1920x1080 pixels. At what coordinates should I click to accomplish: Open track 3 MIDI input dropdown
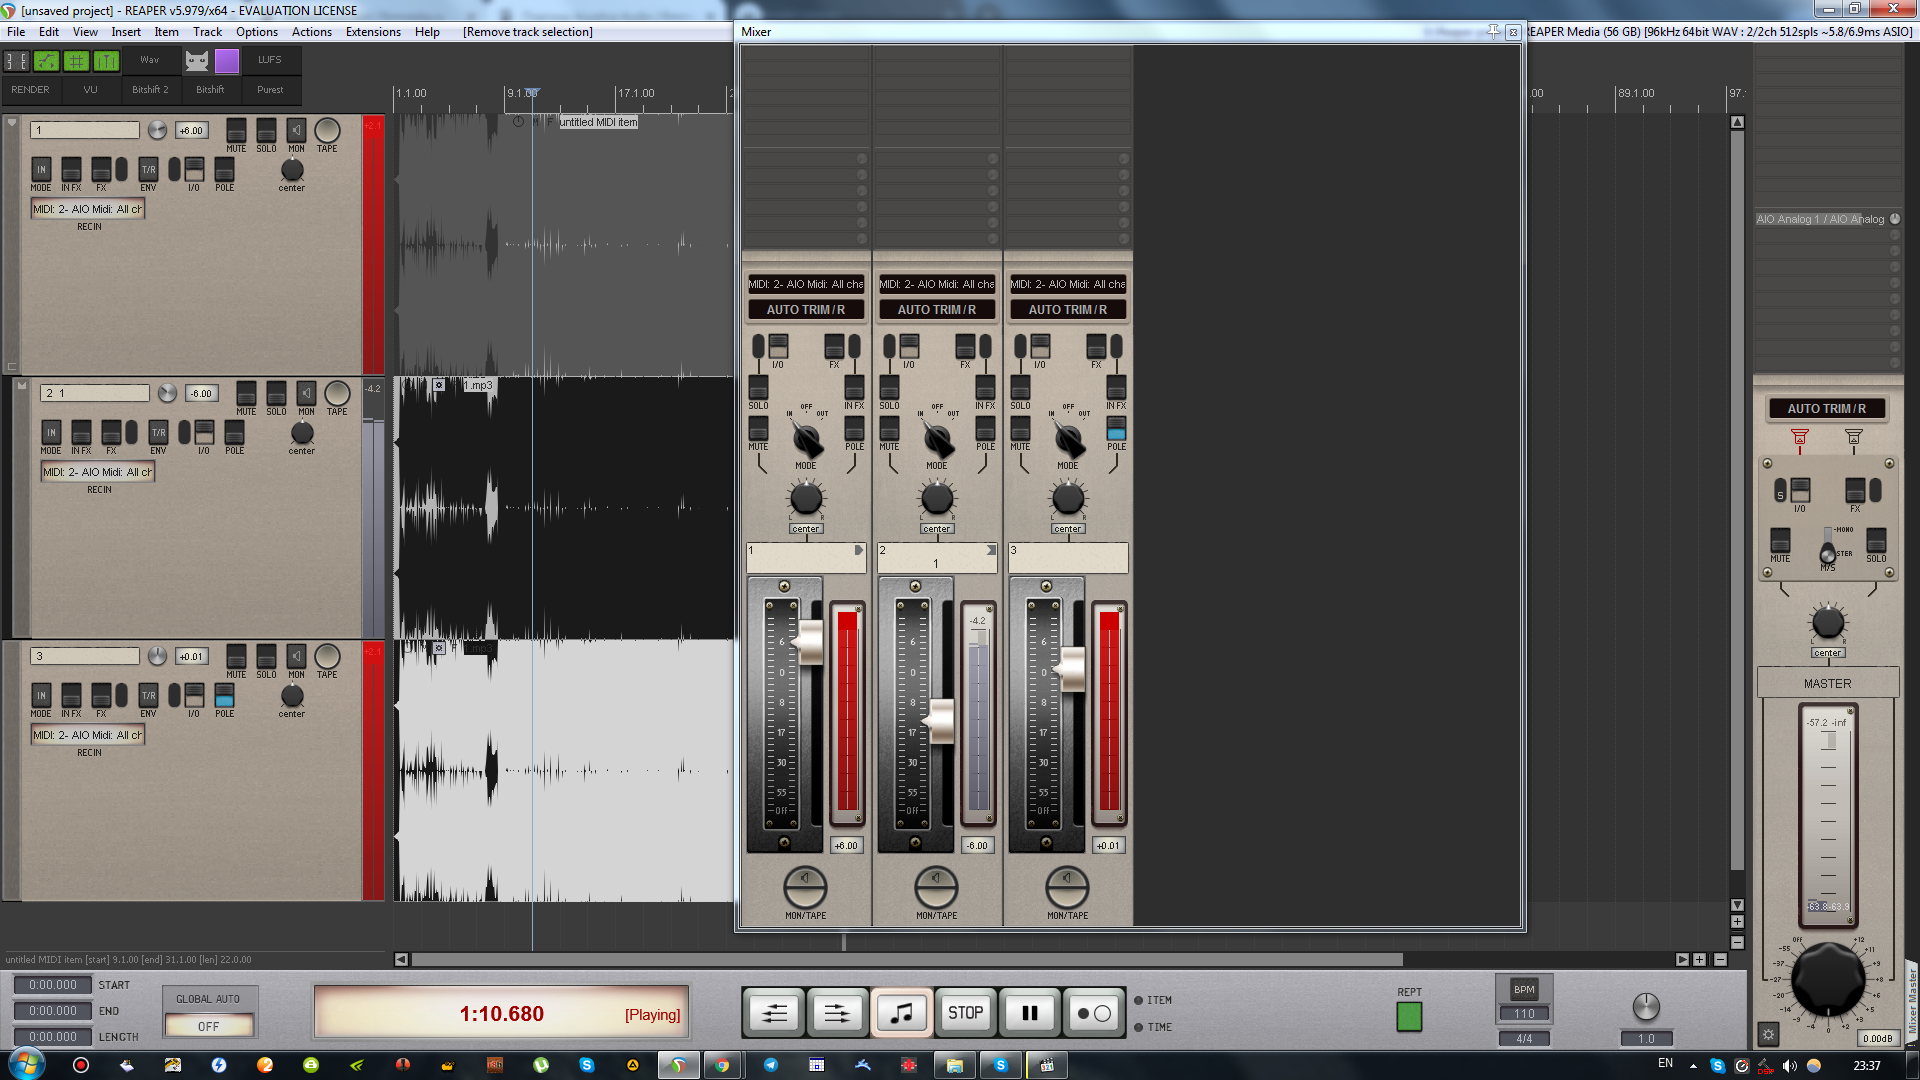click(x=88, y=735)
